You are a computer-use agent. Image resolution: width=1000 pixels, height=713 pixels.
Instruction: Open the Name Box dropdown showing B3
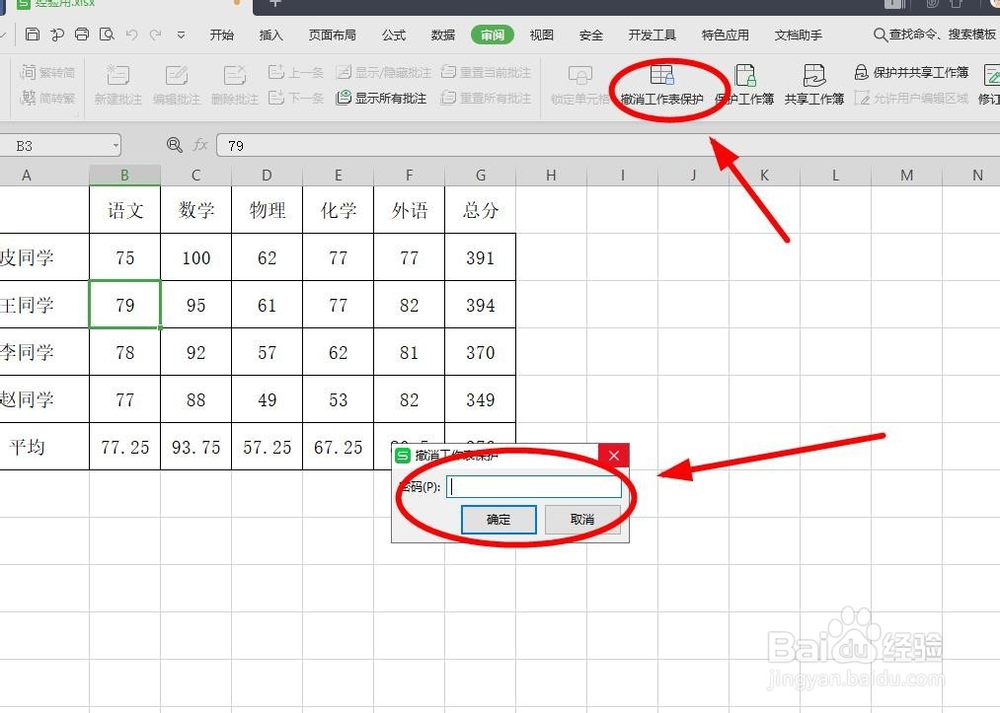[115, 145]
